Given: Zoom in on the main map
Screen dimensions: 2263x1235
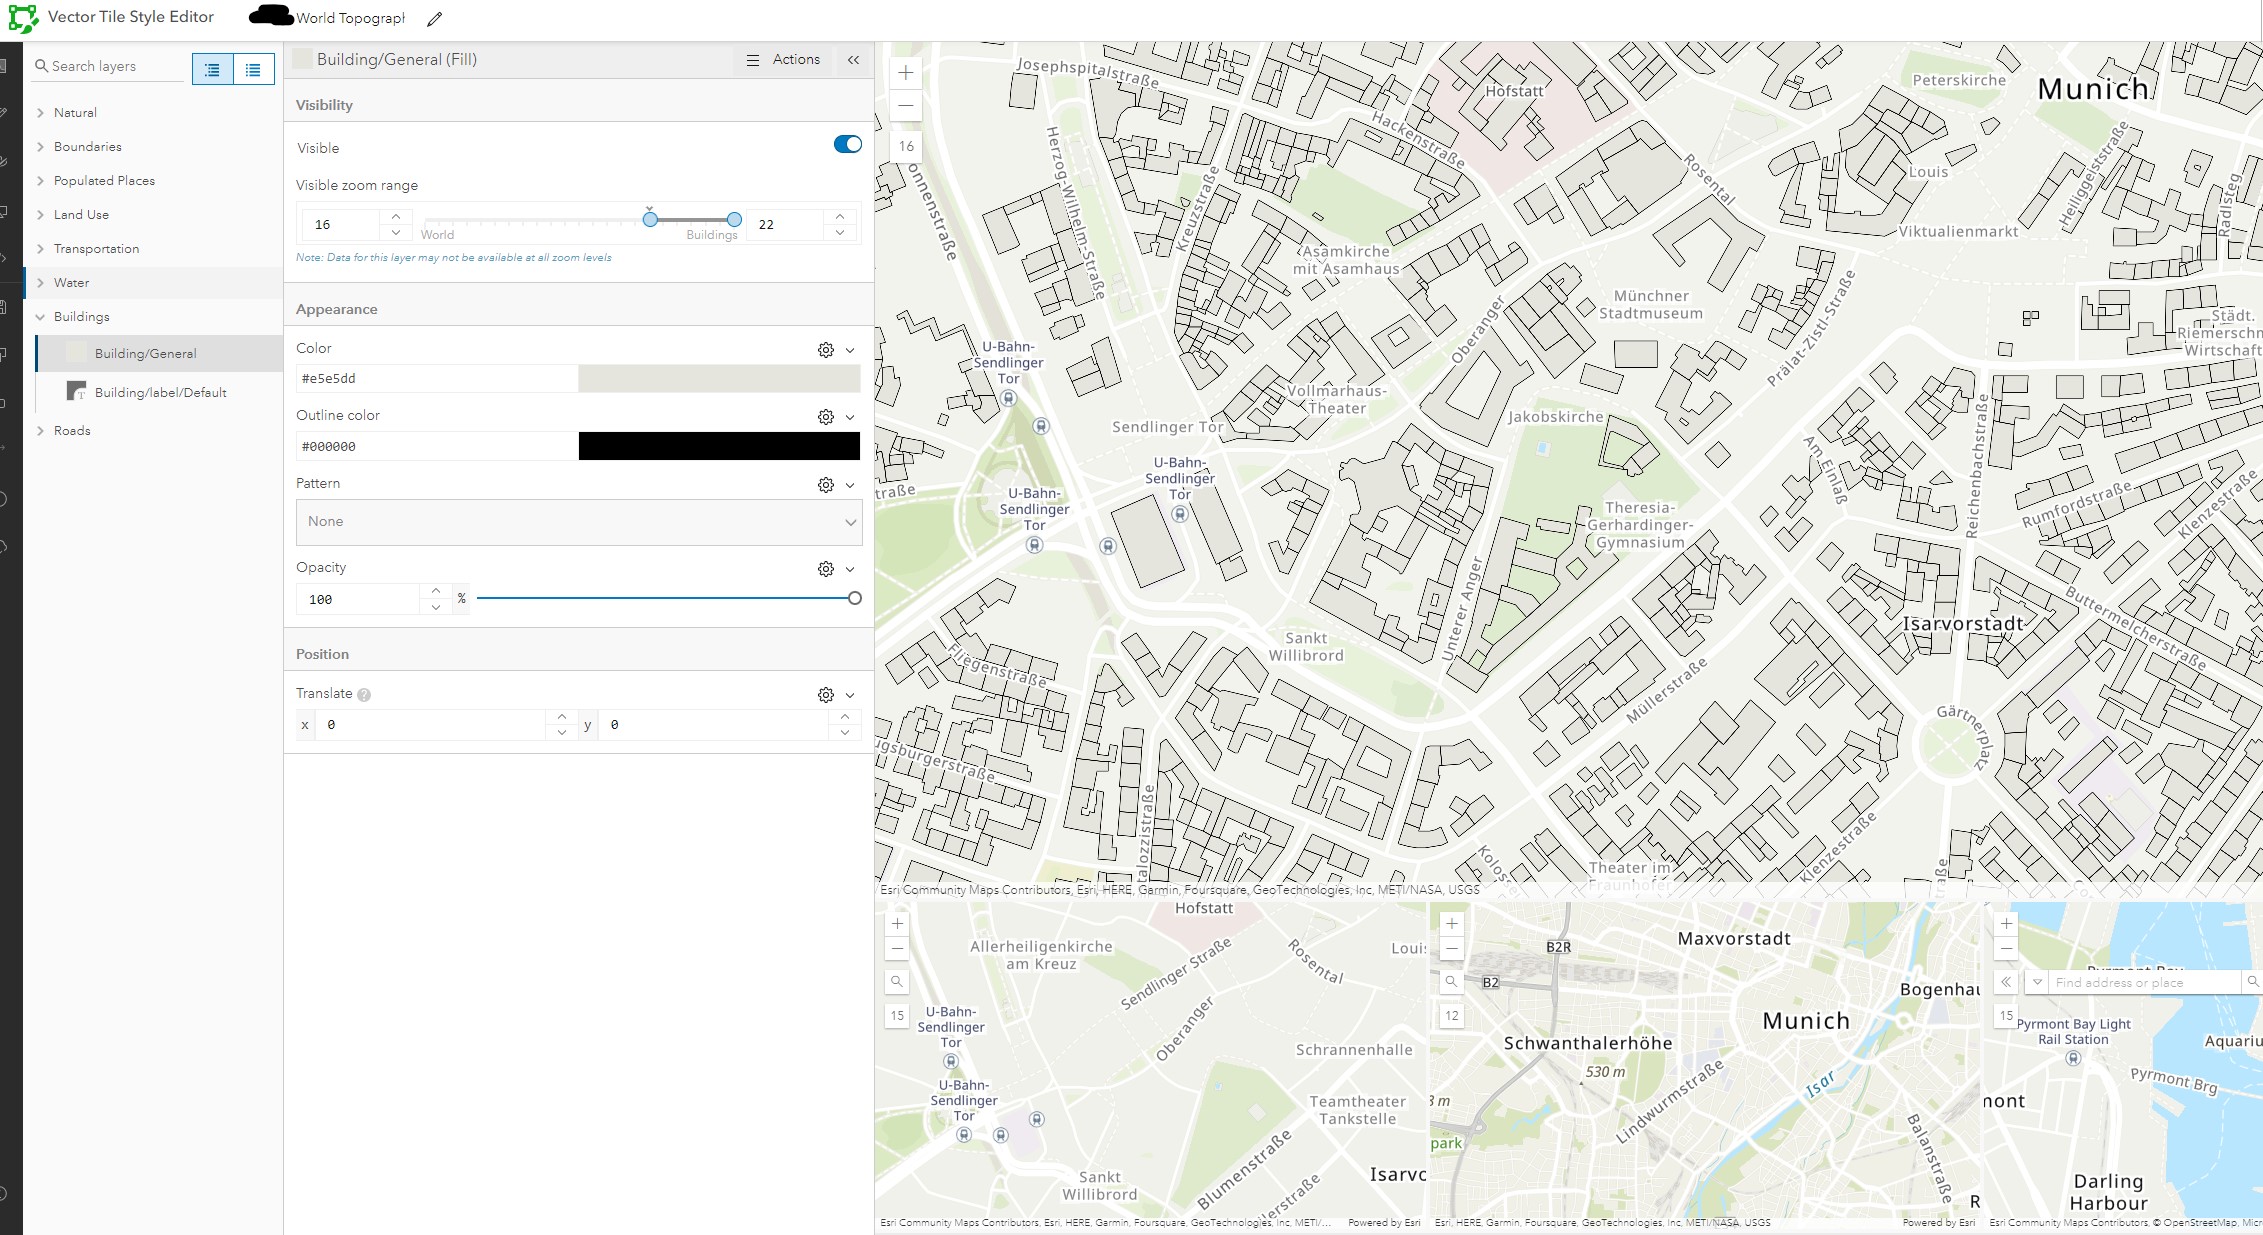Looking at the screenshot, I should tap(905, 73).
